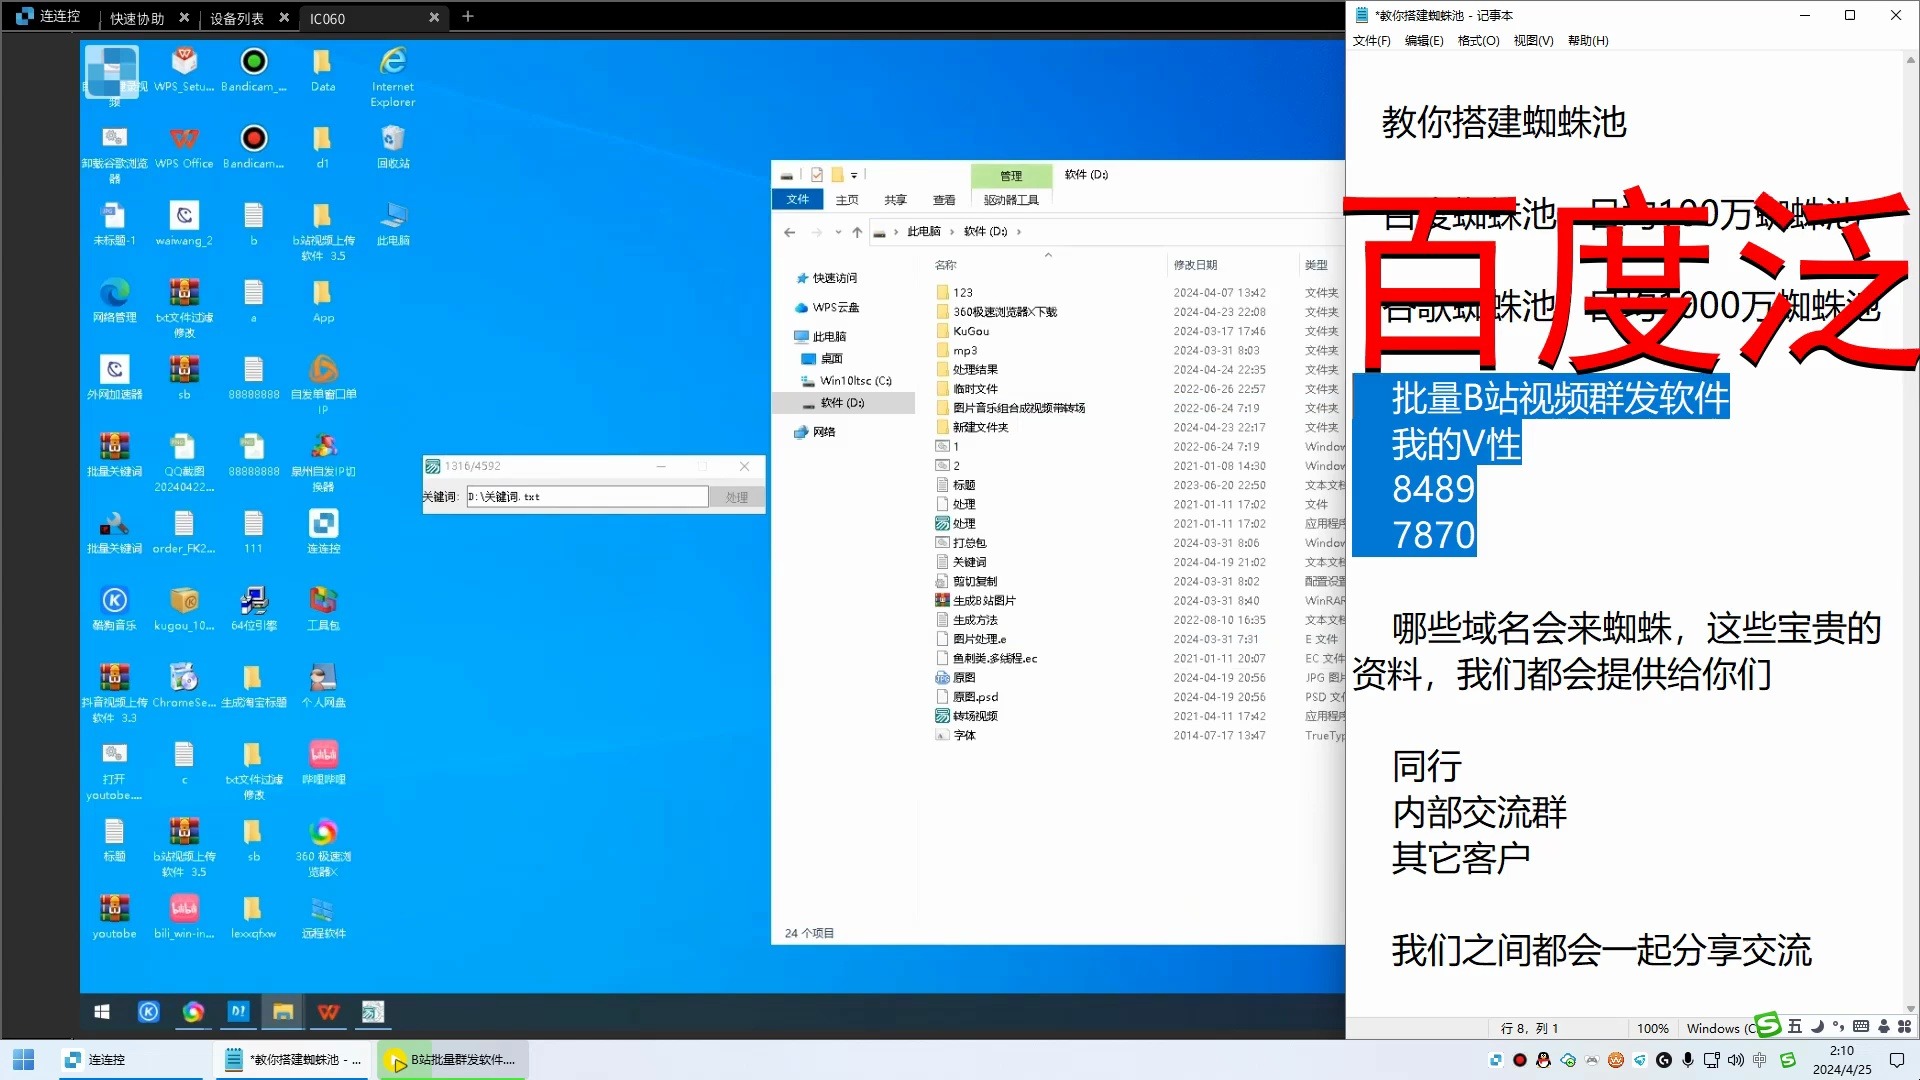1920x1080 pixels.
Task: Open the 文件 tab in File Explorer
Action: 797,199
